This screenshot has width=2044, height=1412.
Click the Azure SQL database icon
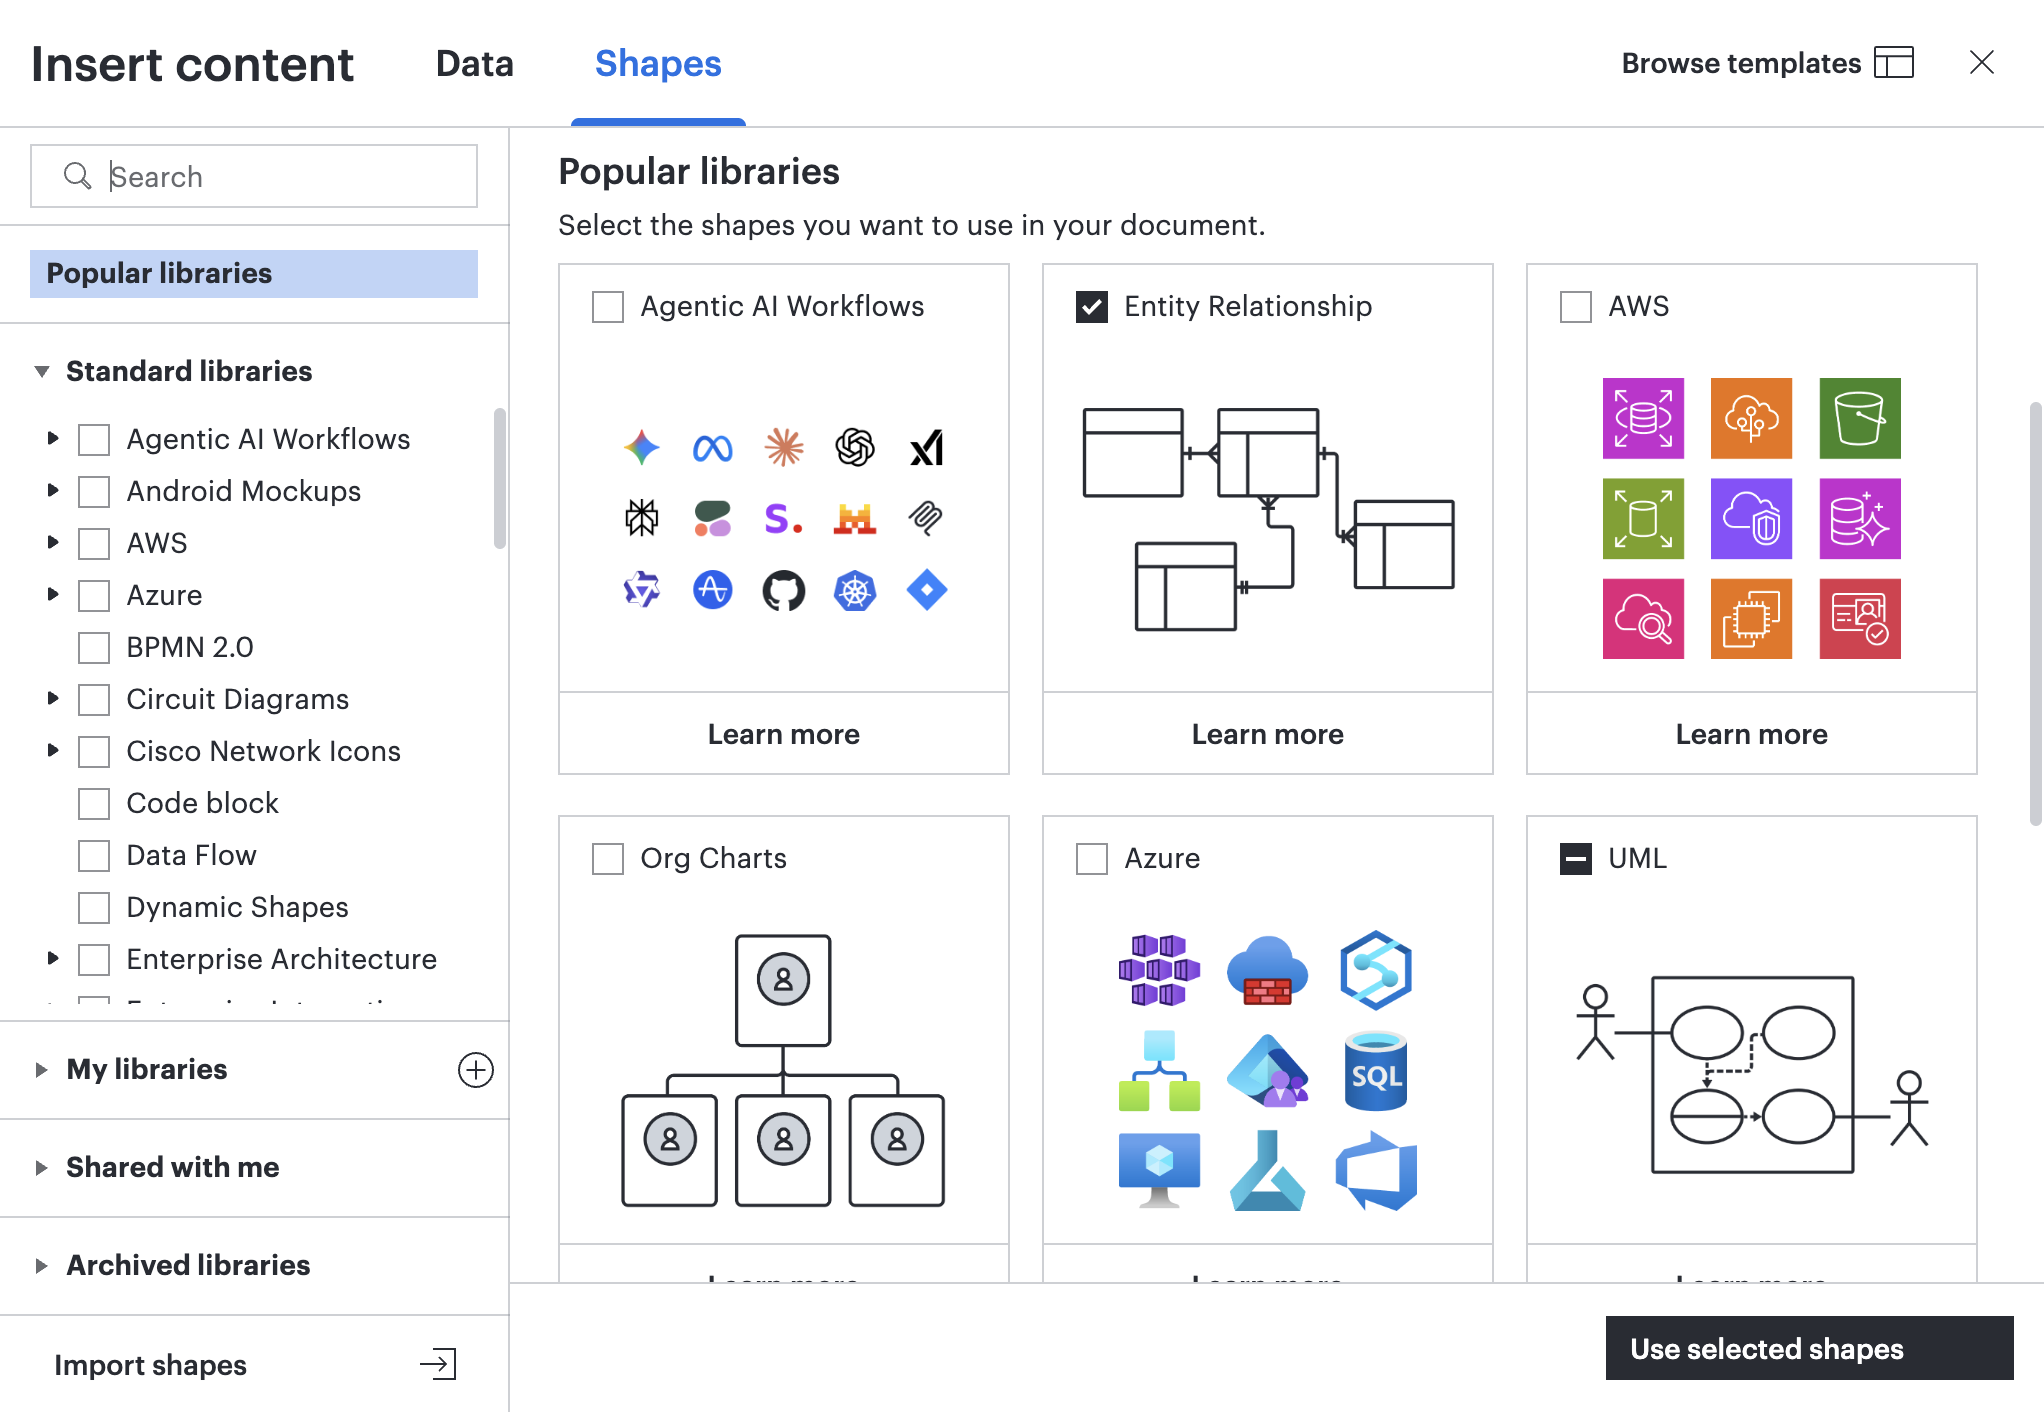pos(1376,1072)
